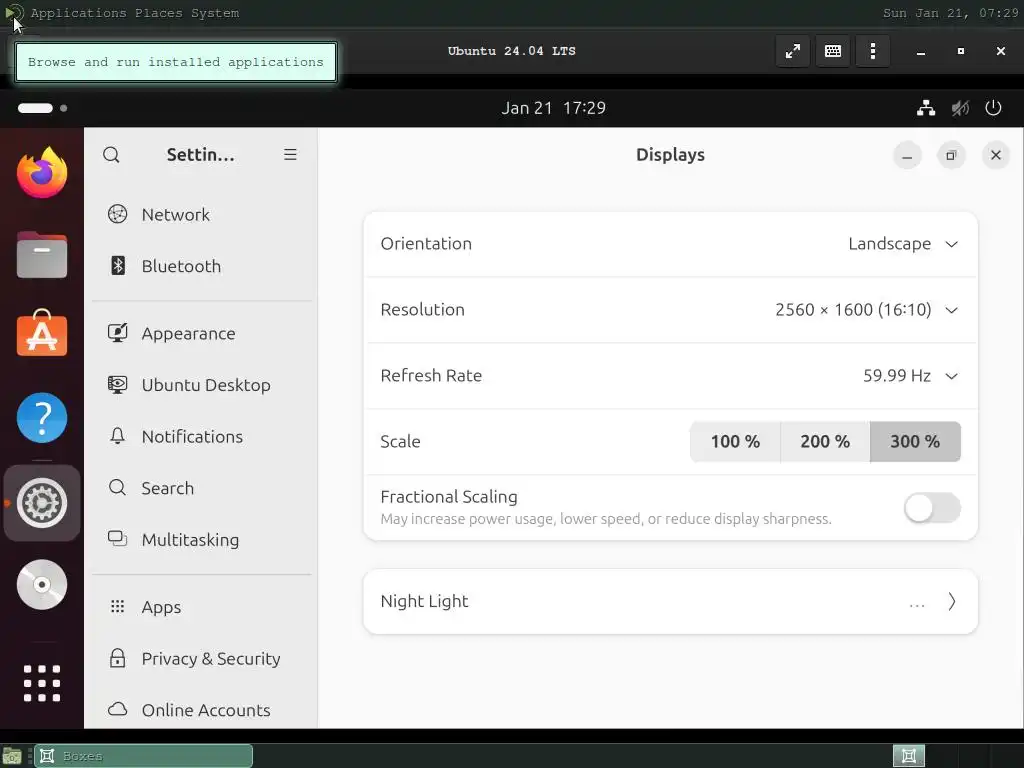Click the Network globe icon
The height and width of the screenshot is (768, 1024).
[118, 214]
